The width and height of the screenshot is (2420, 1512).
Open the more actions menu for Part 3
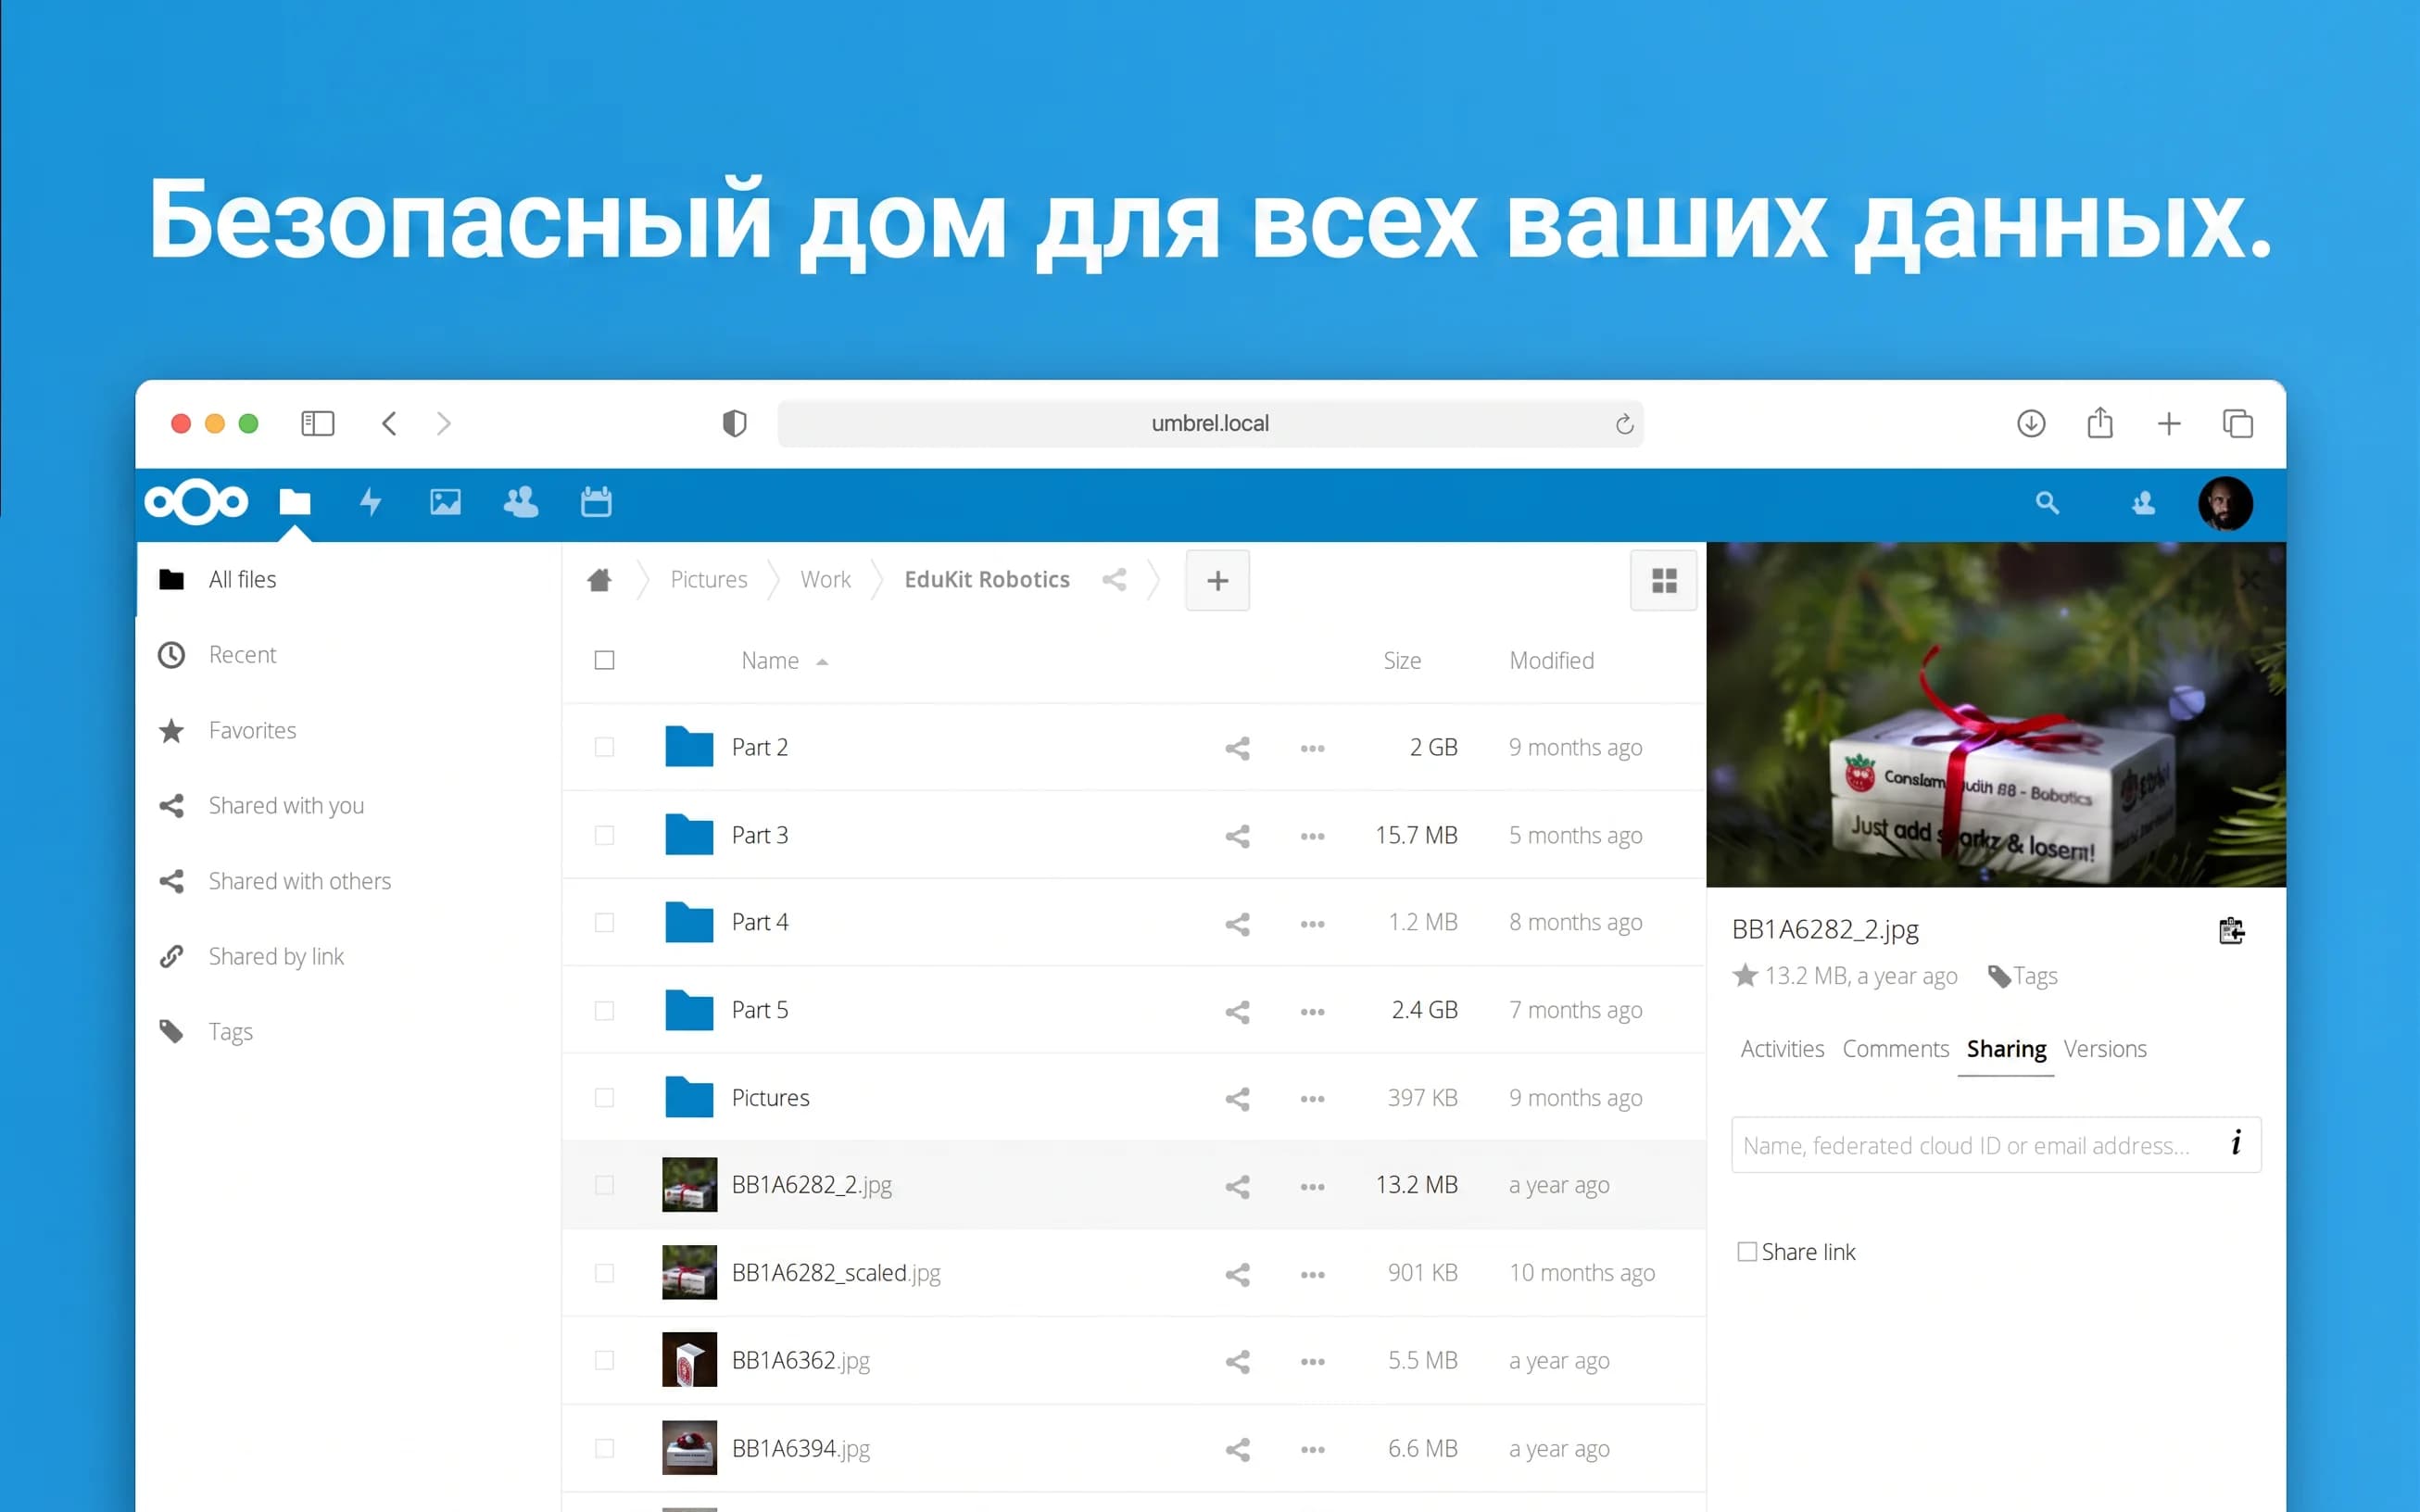tap(1313, 836)
